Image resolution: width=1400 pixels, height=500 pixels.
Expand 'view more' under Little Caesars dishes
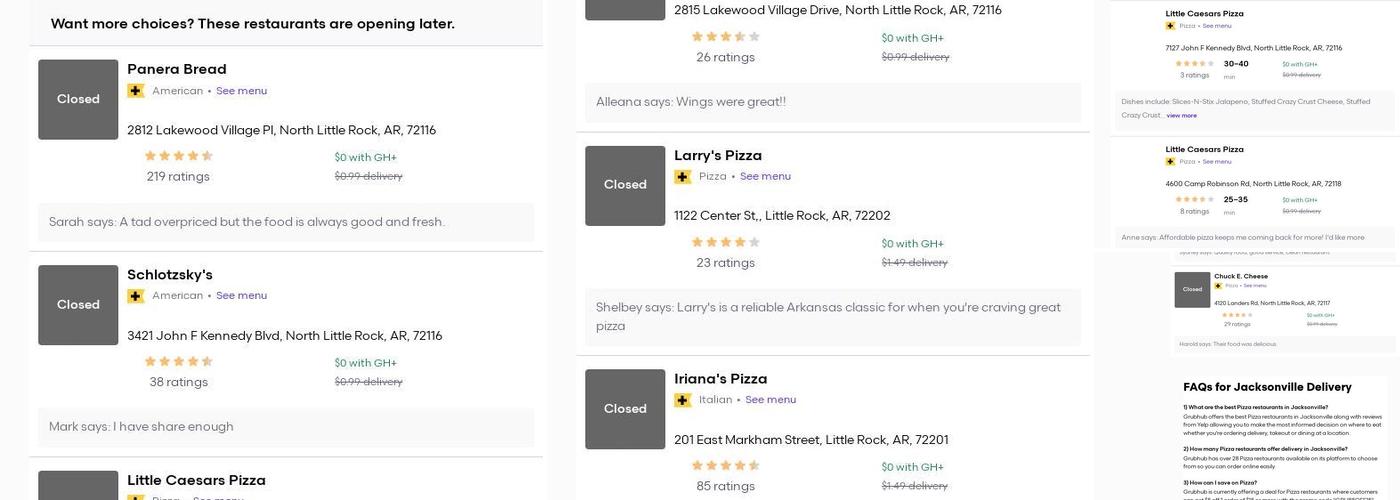(1181, 116)
